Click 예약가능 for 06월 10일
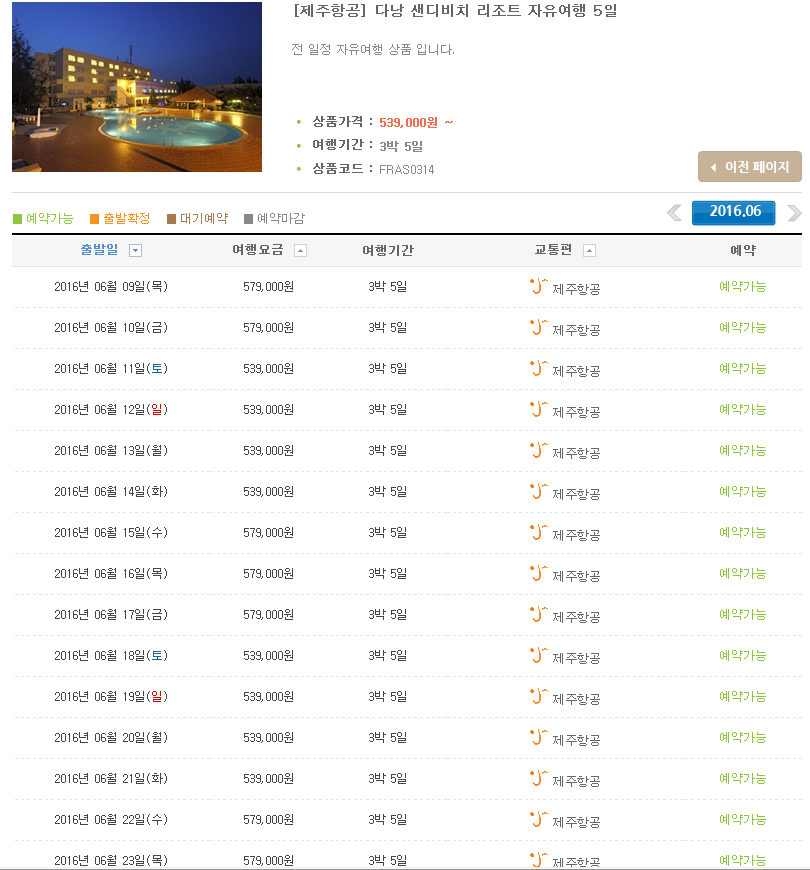 coord(742,327)
